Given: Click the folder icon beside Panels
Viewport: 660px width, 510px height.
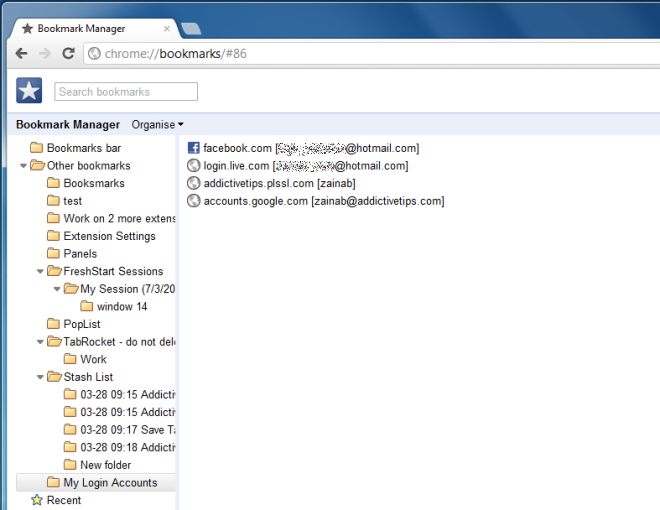Looking at the screenshot, I should tap(53, 253).
